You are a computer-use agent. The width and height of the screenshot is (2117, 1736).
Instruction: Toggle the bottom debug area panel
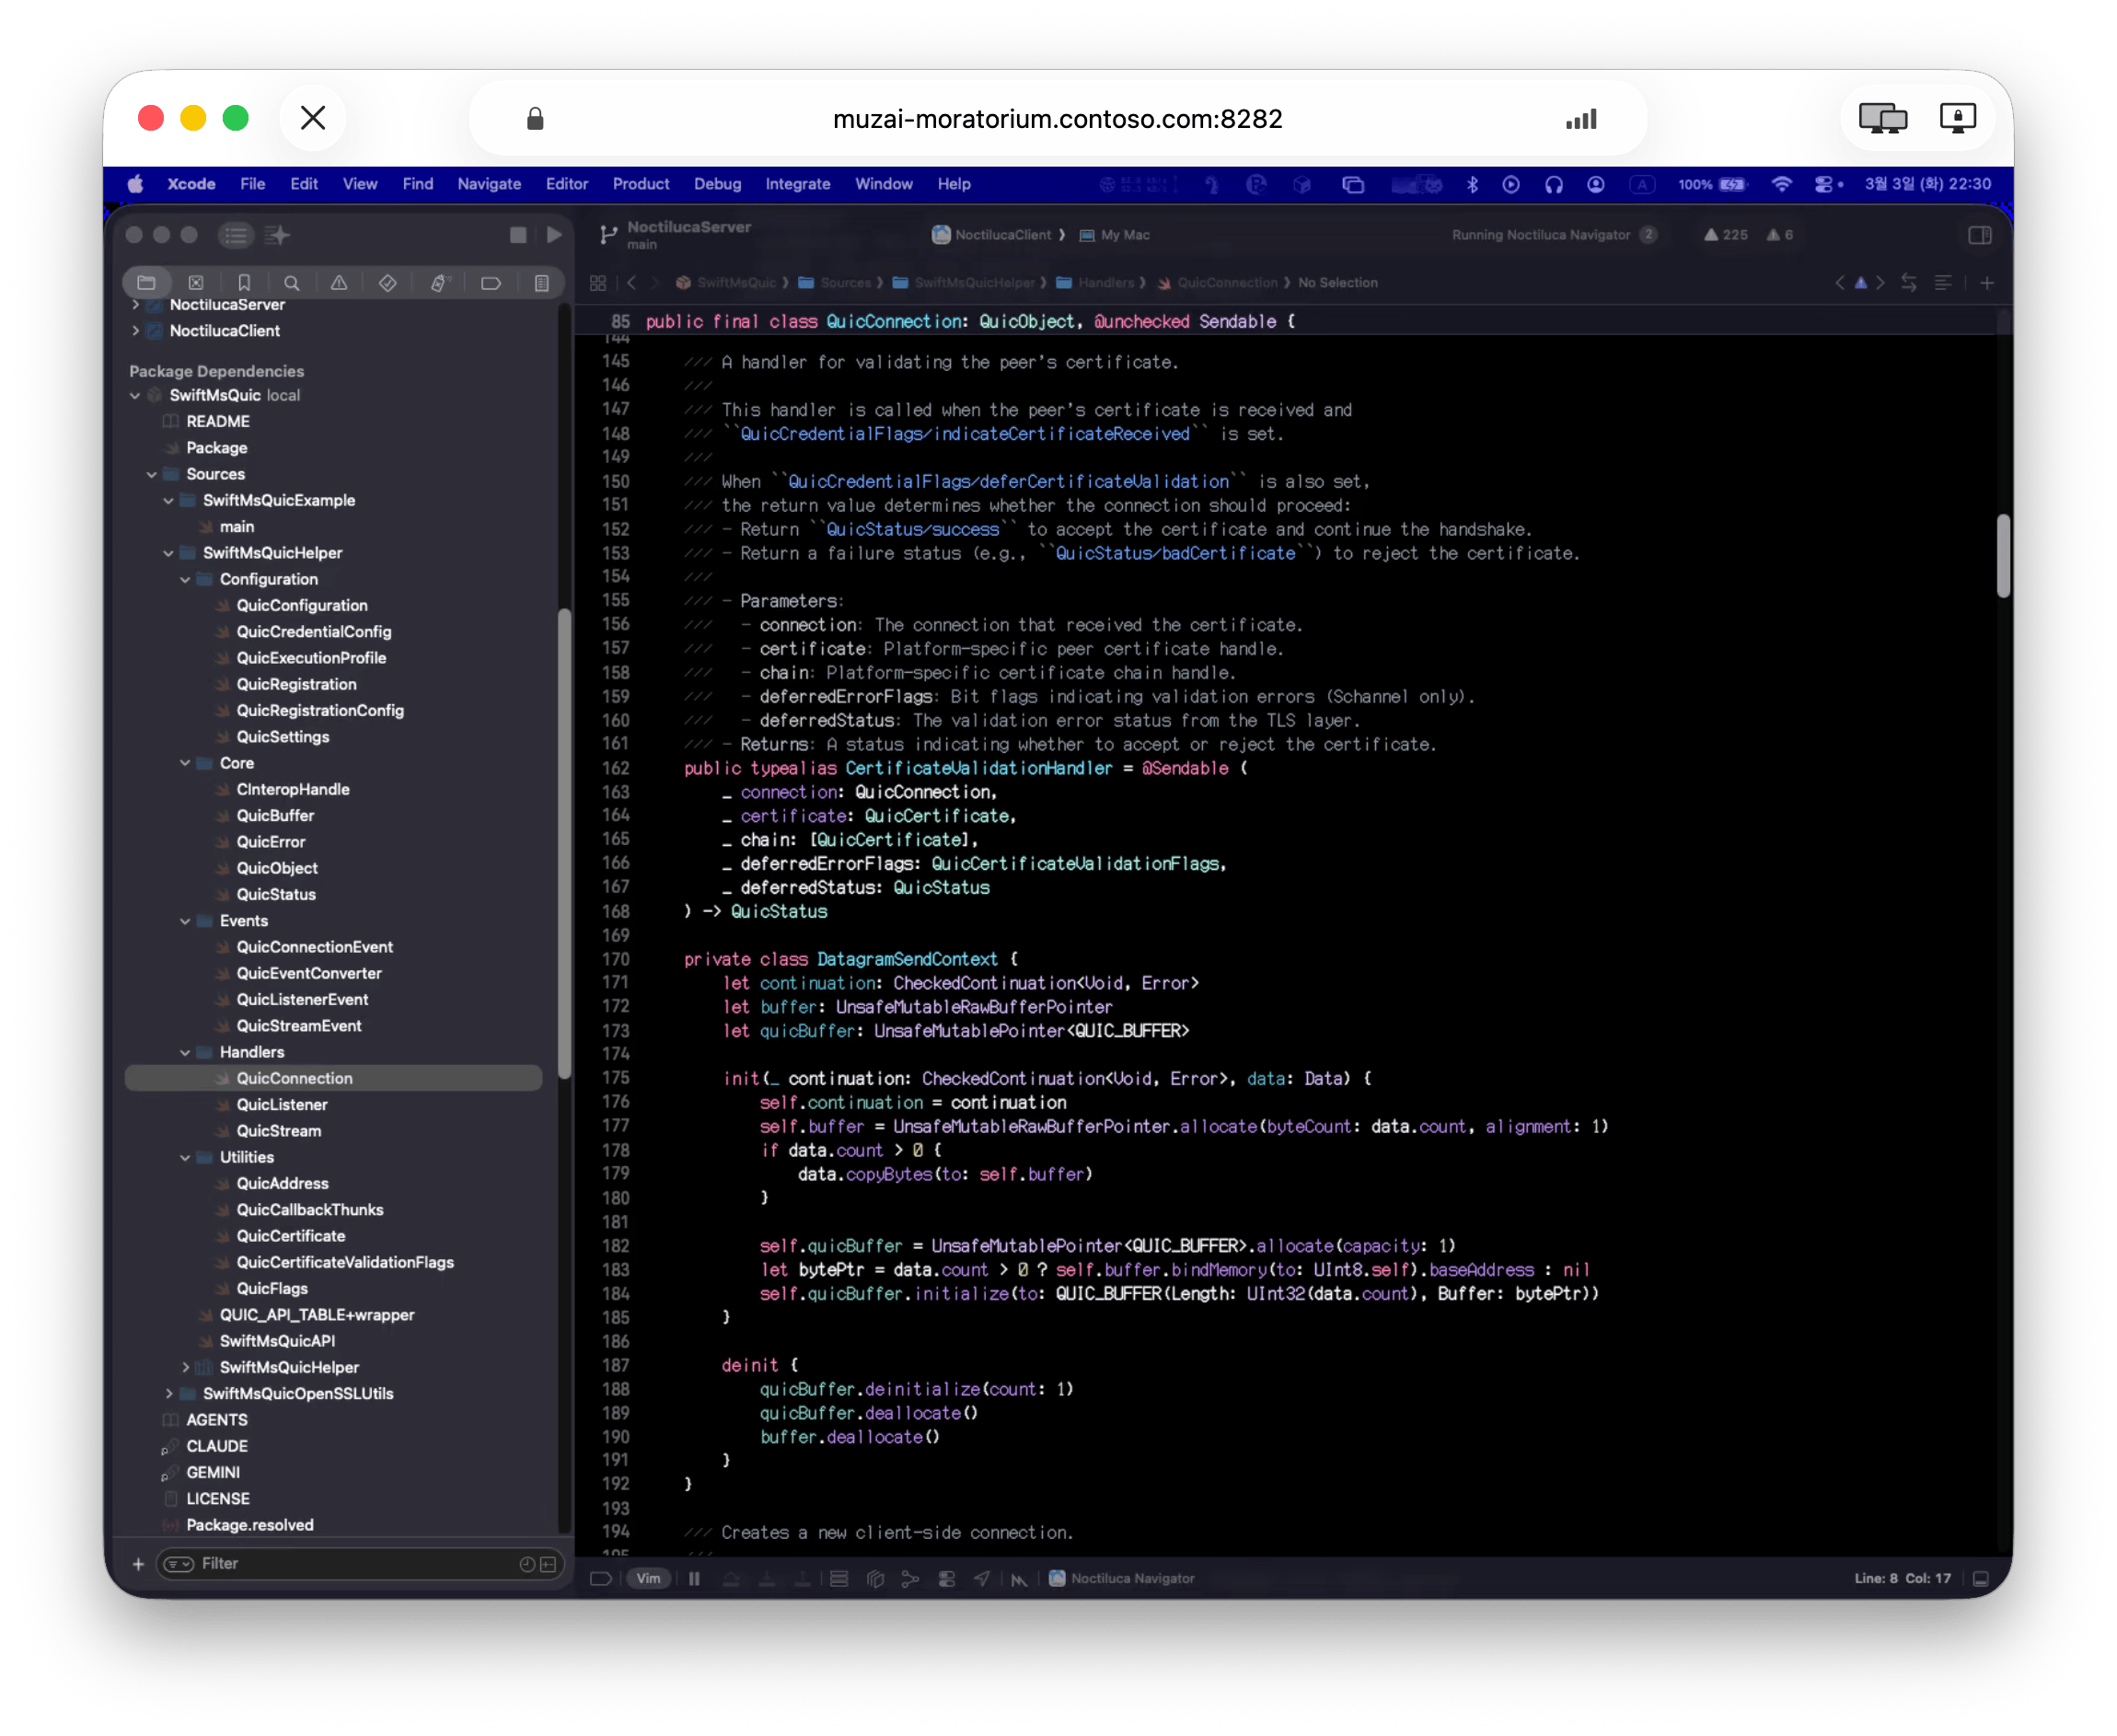pos(1980,1578)
